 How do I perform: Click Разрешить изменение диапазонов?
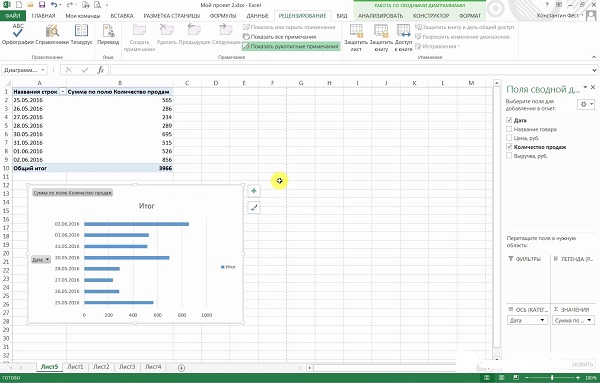coord(463,37)
